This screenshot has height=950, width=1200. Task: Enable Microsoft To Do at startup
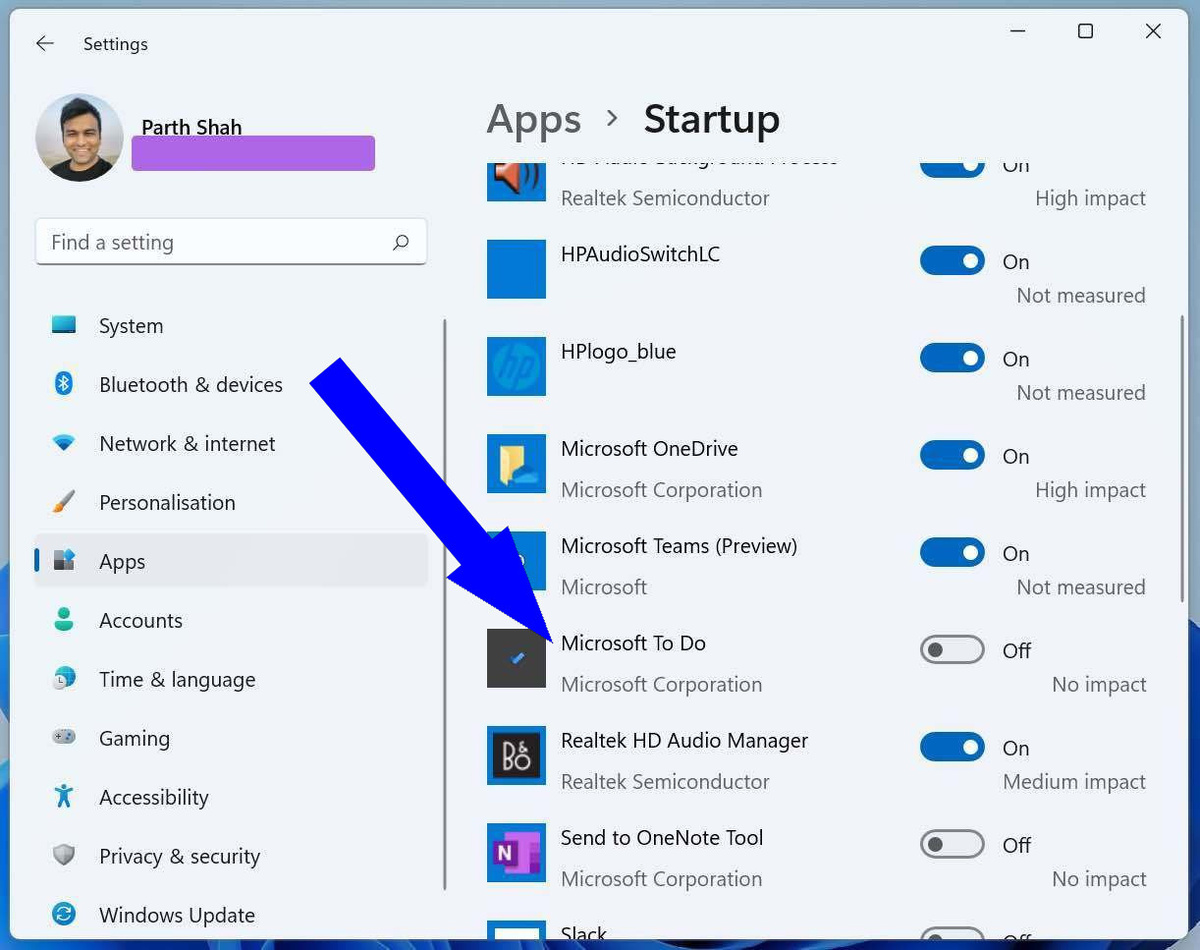point(951,649)
